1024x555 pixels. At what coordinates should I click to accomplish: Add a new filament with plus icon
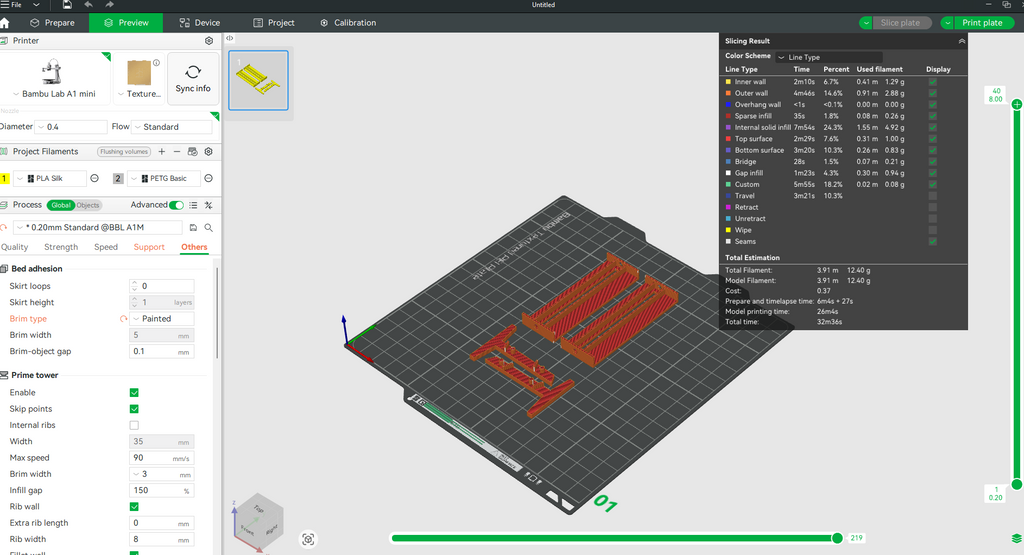162,152
